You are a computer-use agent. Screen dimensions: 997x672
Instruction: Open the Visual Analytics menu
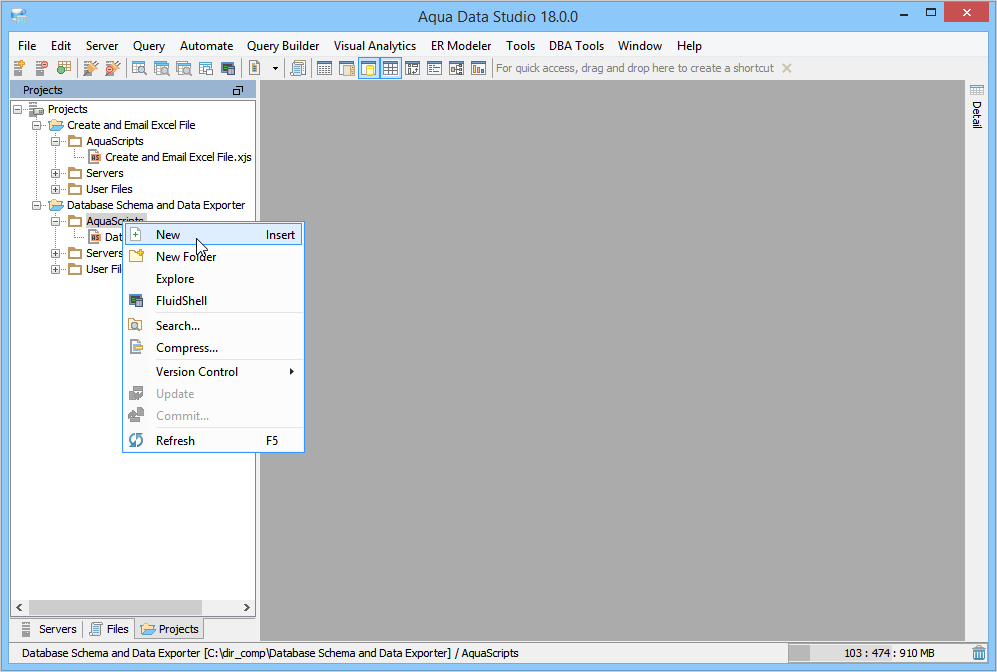pos(375,46)
